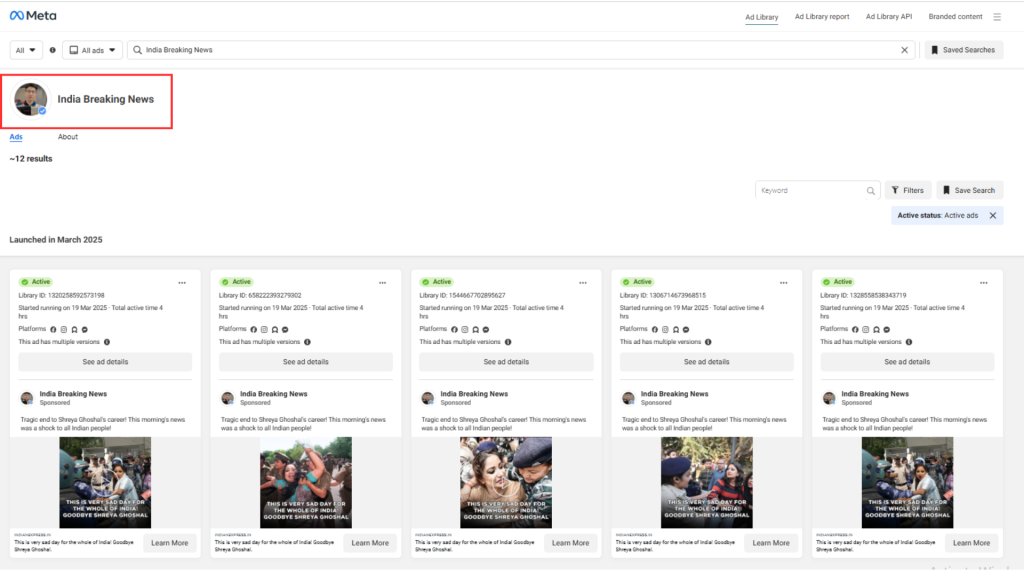Image resolution: width=1024 pixels, height=576 pixels.
Task: See ad details for ad 1544667702895627
Action: click(506, 362)
